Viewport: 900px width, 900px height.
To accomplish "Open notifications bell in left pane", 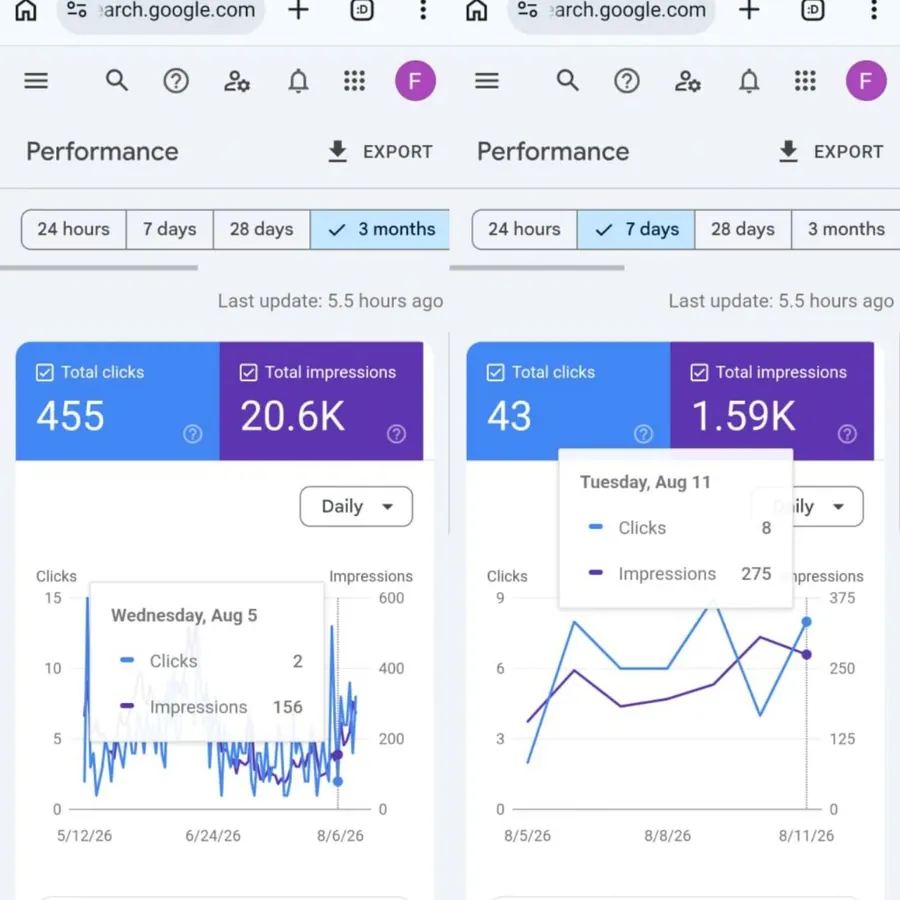I will click(298, 81).
